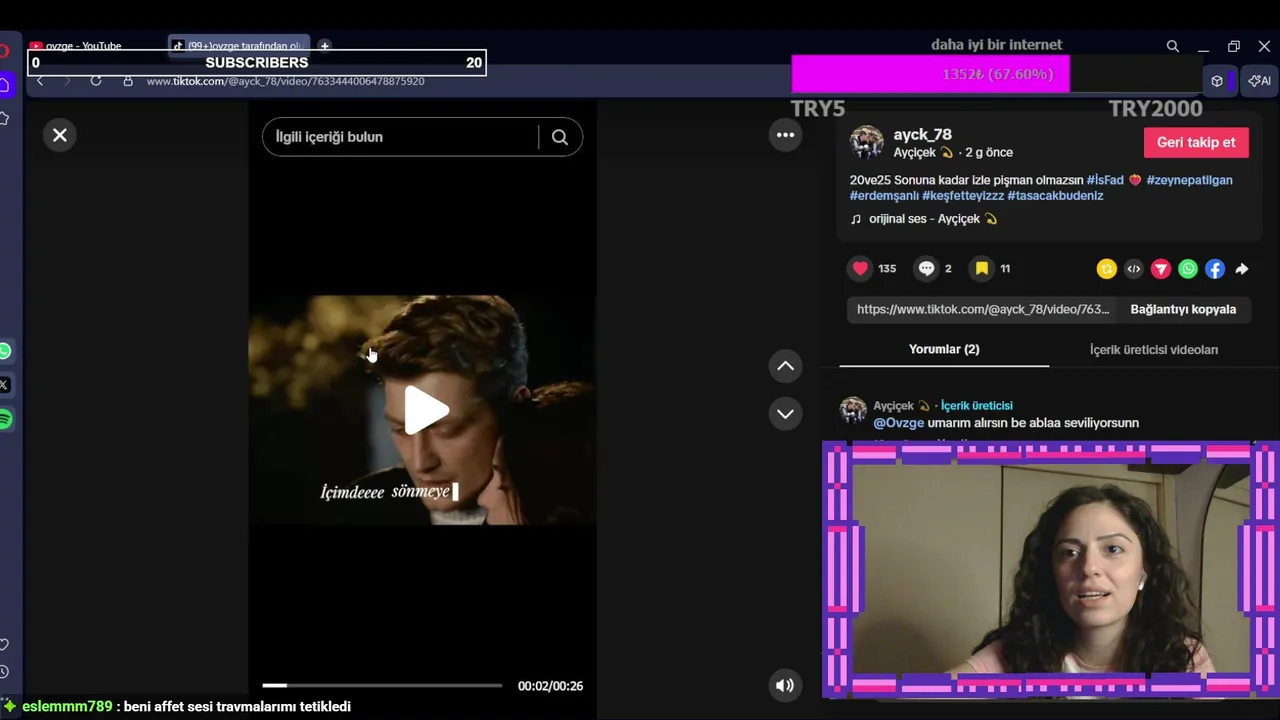
Task: Open the sidebar bookmarks star icon
Action: coord(4,119)
